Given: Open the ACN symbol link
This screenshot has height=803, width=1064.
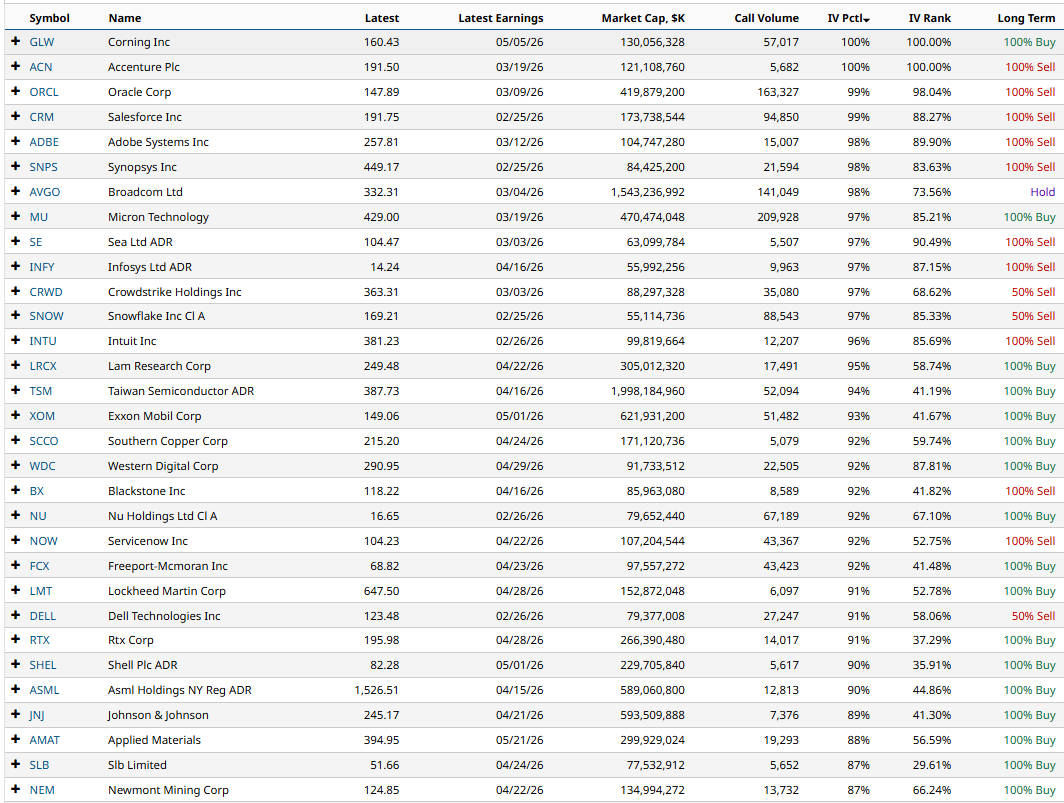Looking at the screenshot, I should pos(41,67).
